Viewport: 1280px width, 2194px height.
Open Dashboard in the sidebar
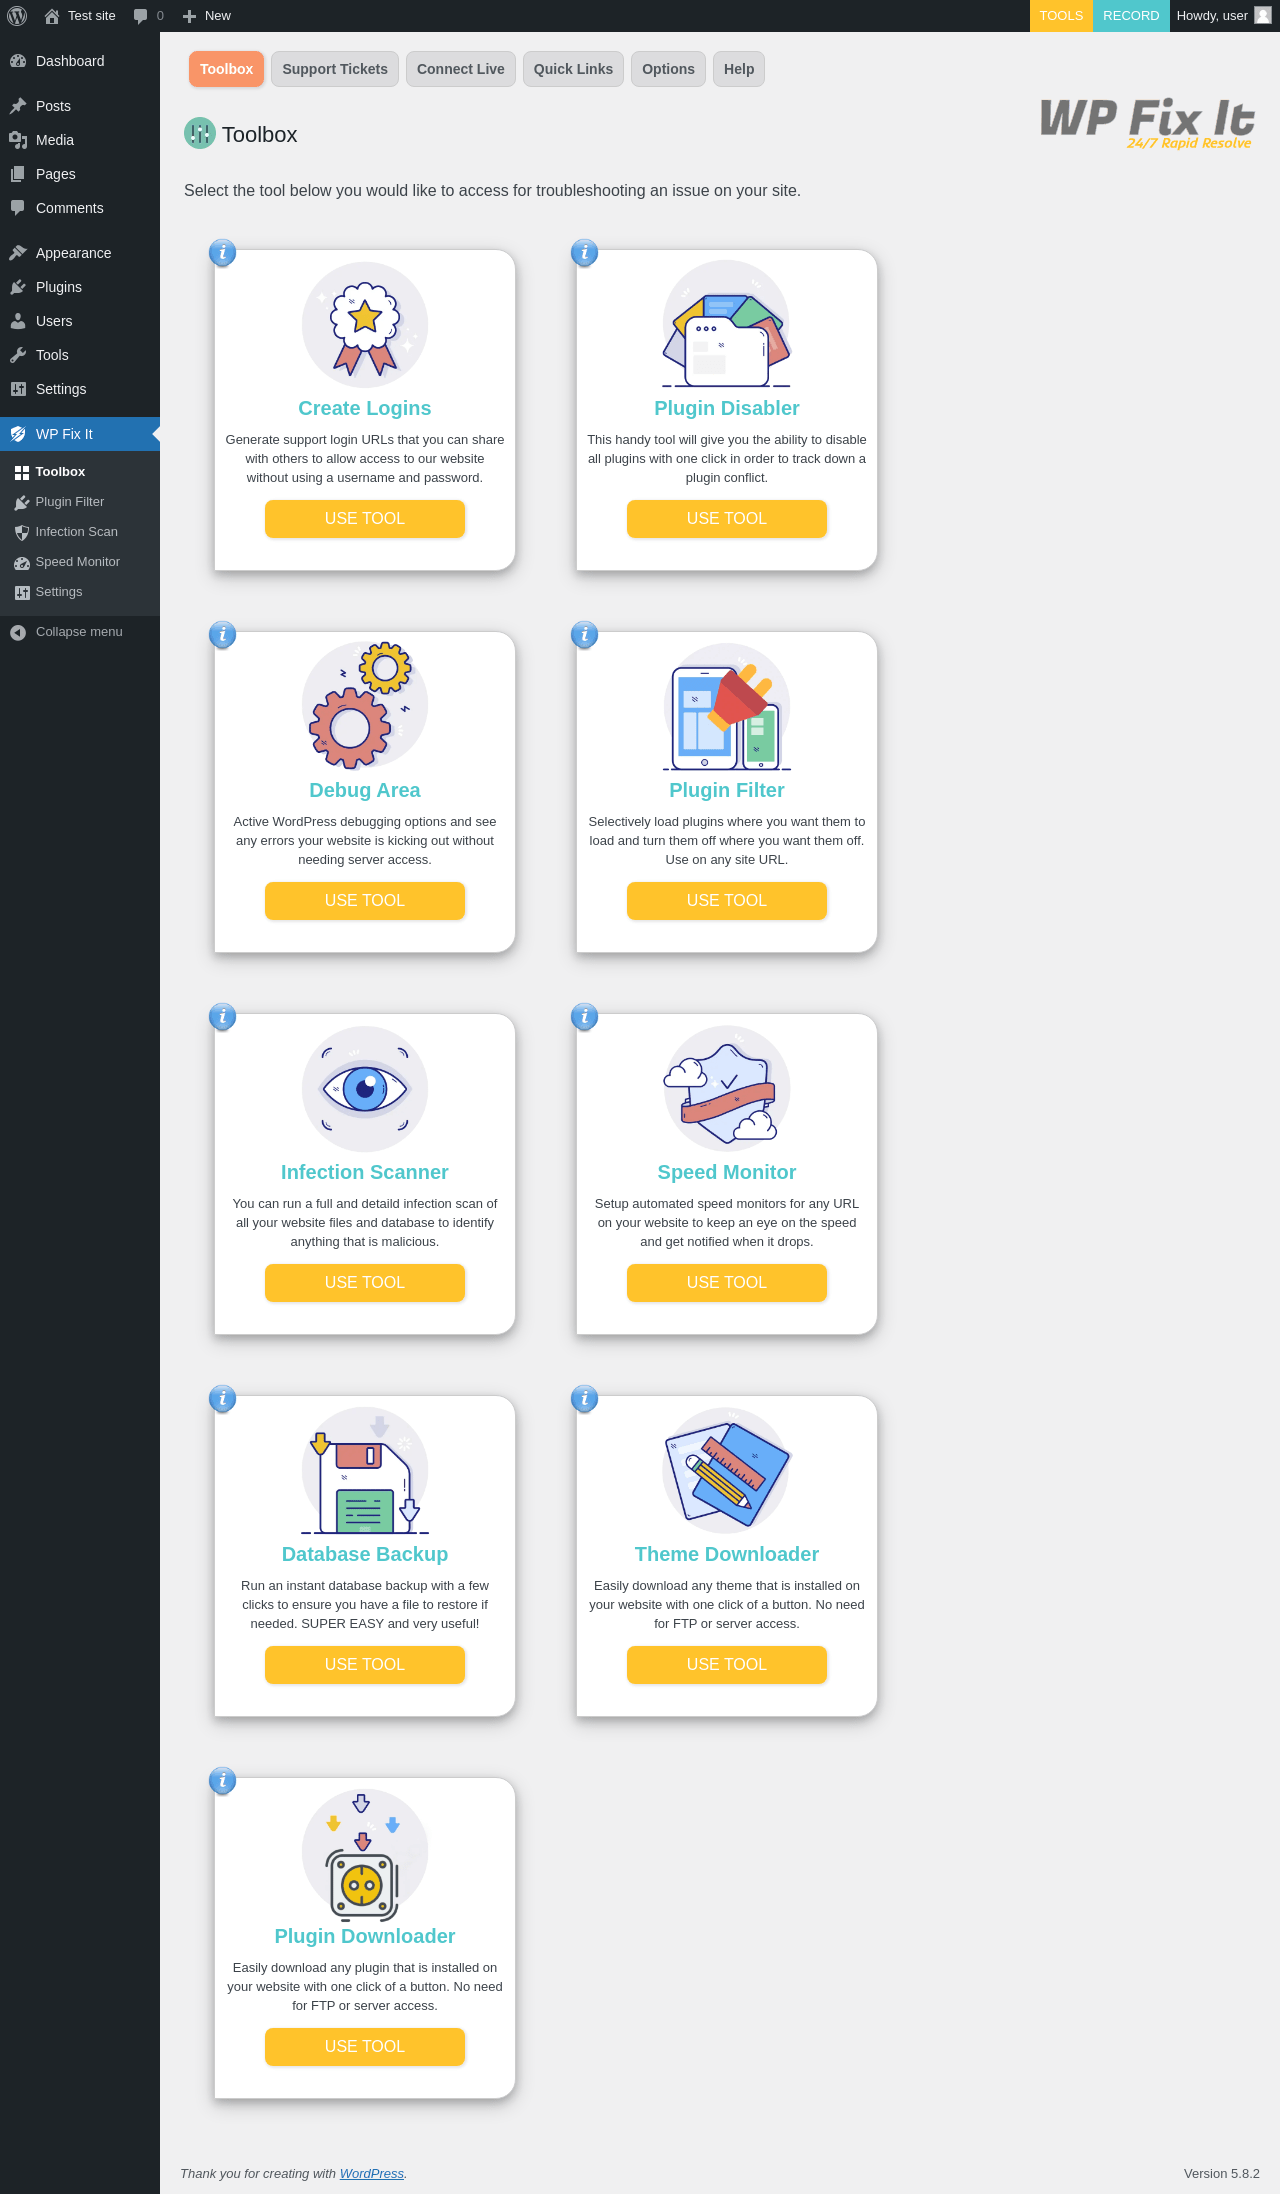[80, 61]
